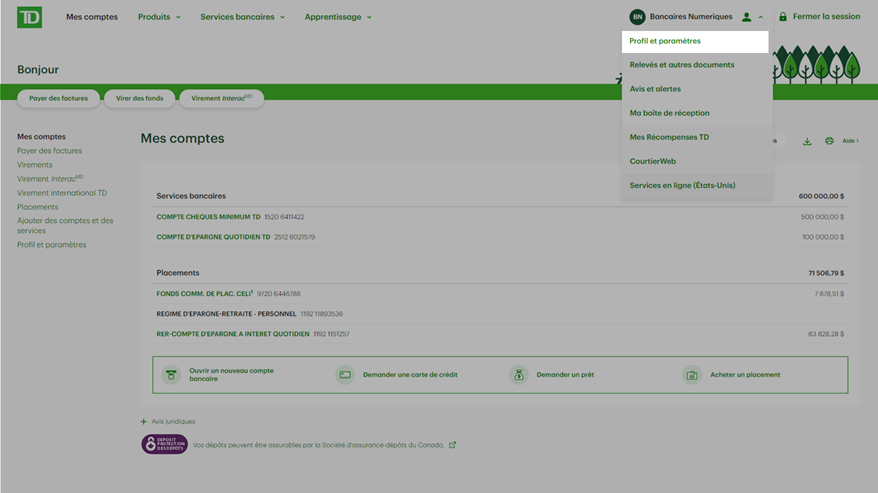Screen dimensions: 878x493
Task: Click the buy investment icon
Action: [x=692, y=375]
